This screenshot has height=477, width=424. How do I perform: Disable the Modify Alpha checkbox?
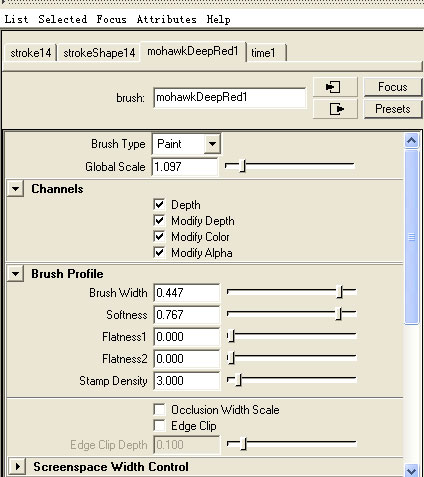click(159, 252)
